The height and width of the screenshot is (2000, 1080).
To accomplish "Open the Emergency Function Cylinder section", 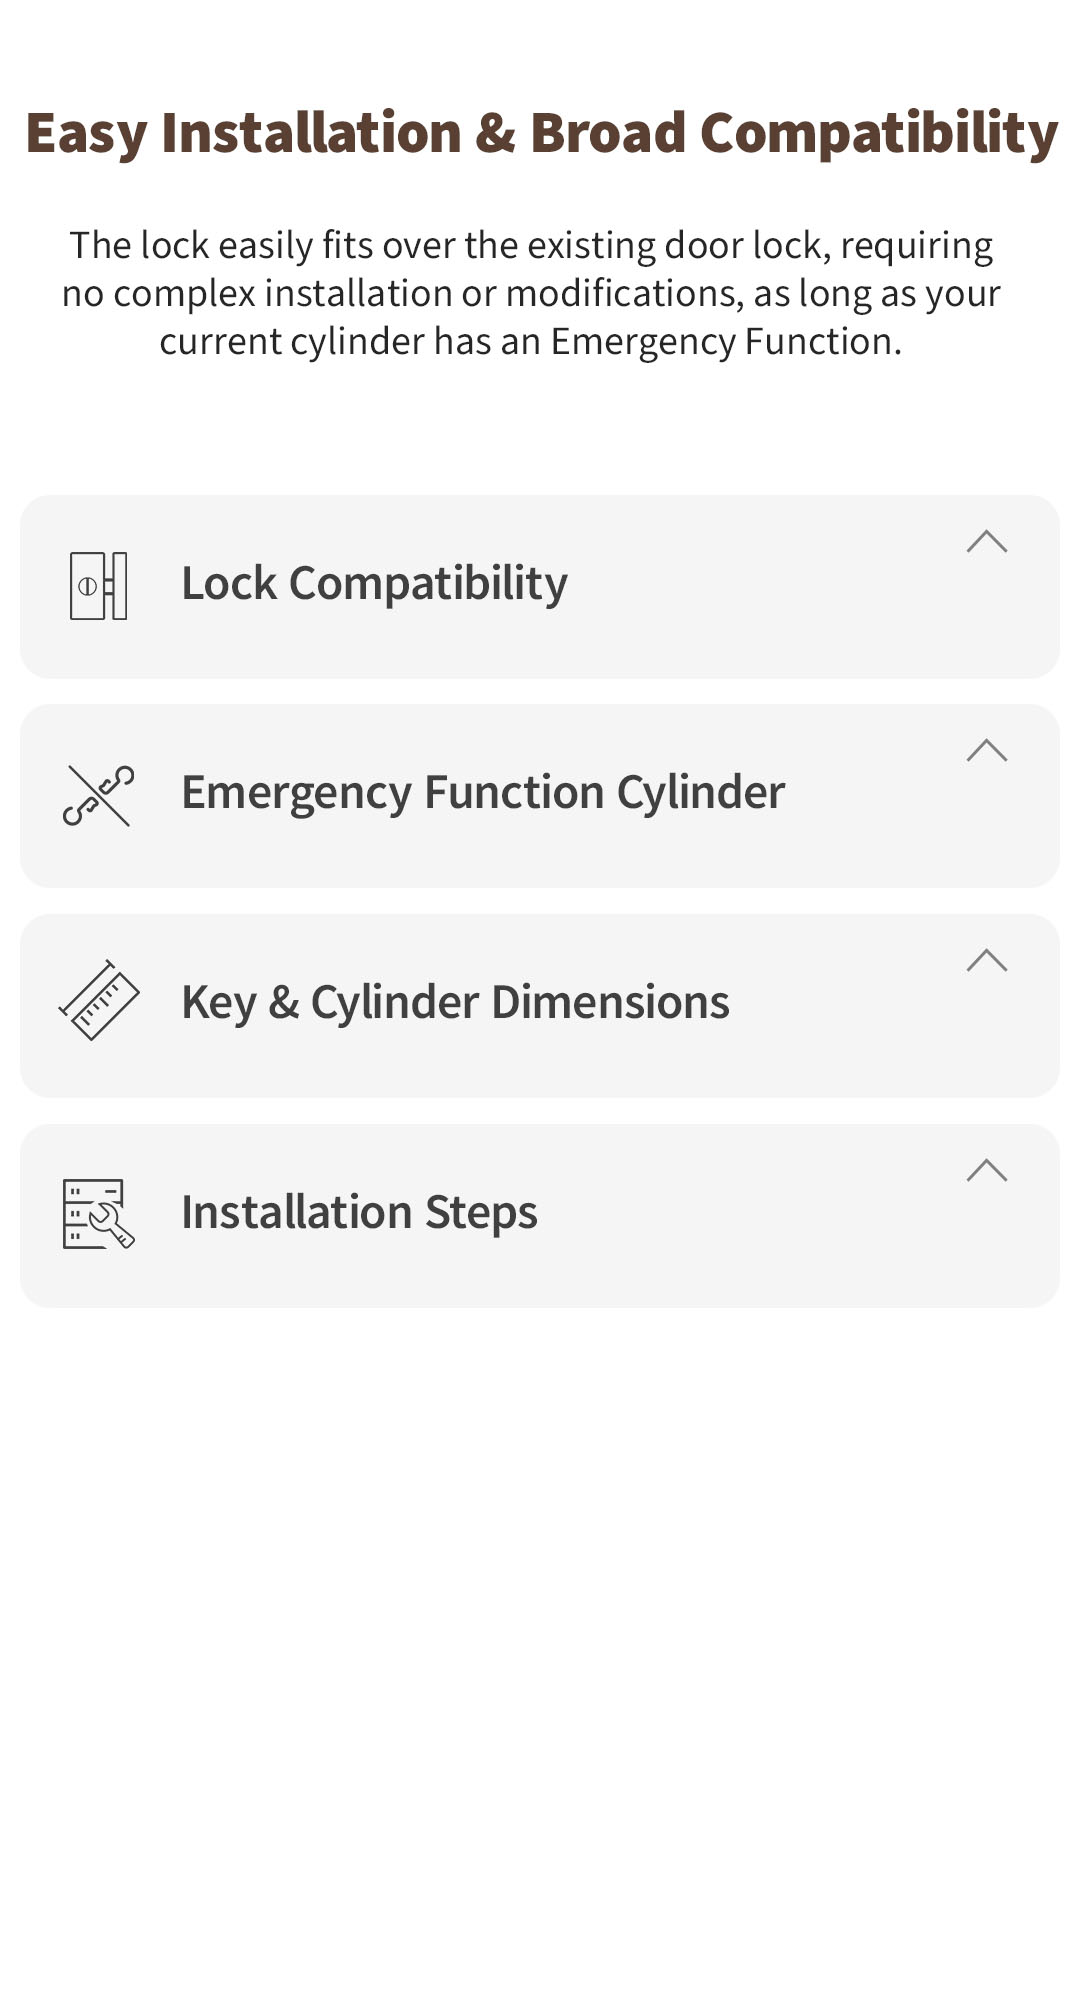I will 484,791.
